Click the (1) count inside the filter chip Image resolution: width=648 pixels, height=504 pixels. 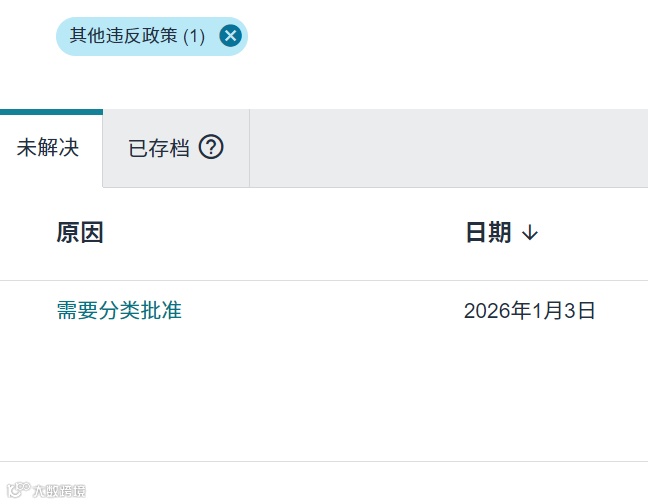(x=194, y=37)
